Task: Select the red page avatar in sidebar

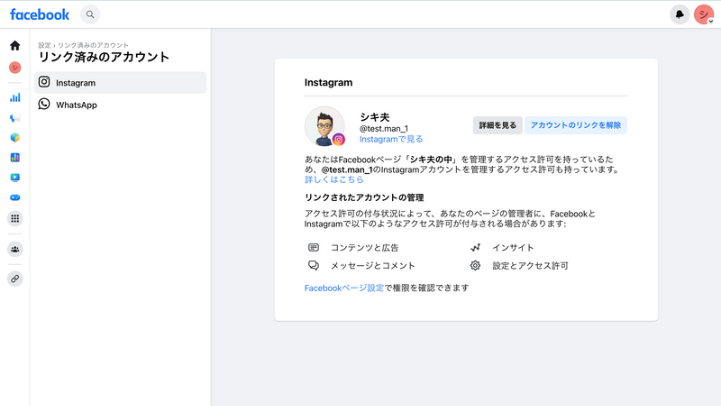Action: [15, 68]
